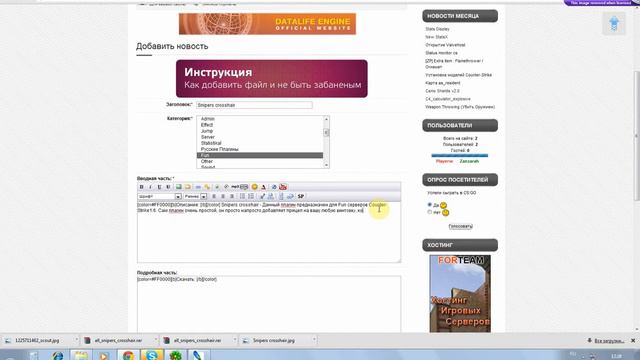Click the Голосовать vote button
This screenshot has height=360, width=640.
[460, 226]
